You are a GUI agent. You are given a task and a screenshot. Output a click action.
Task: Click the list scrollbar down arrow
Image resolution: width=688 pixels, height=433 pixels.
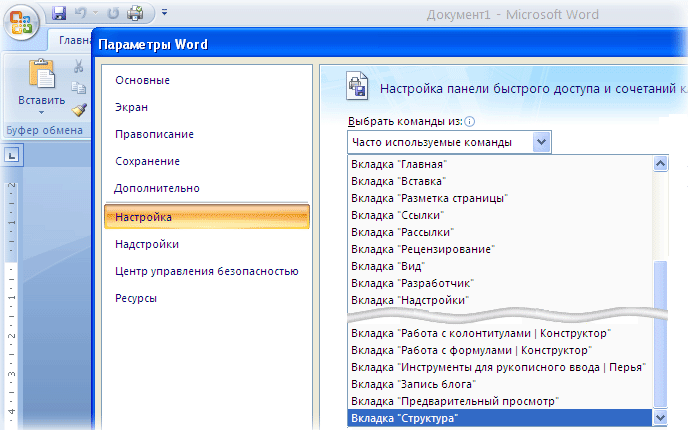coord(660,418)
